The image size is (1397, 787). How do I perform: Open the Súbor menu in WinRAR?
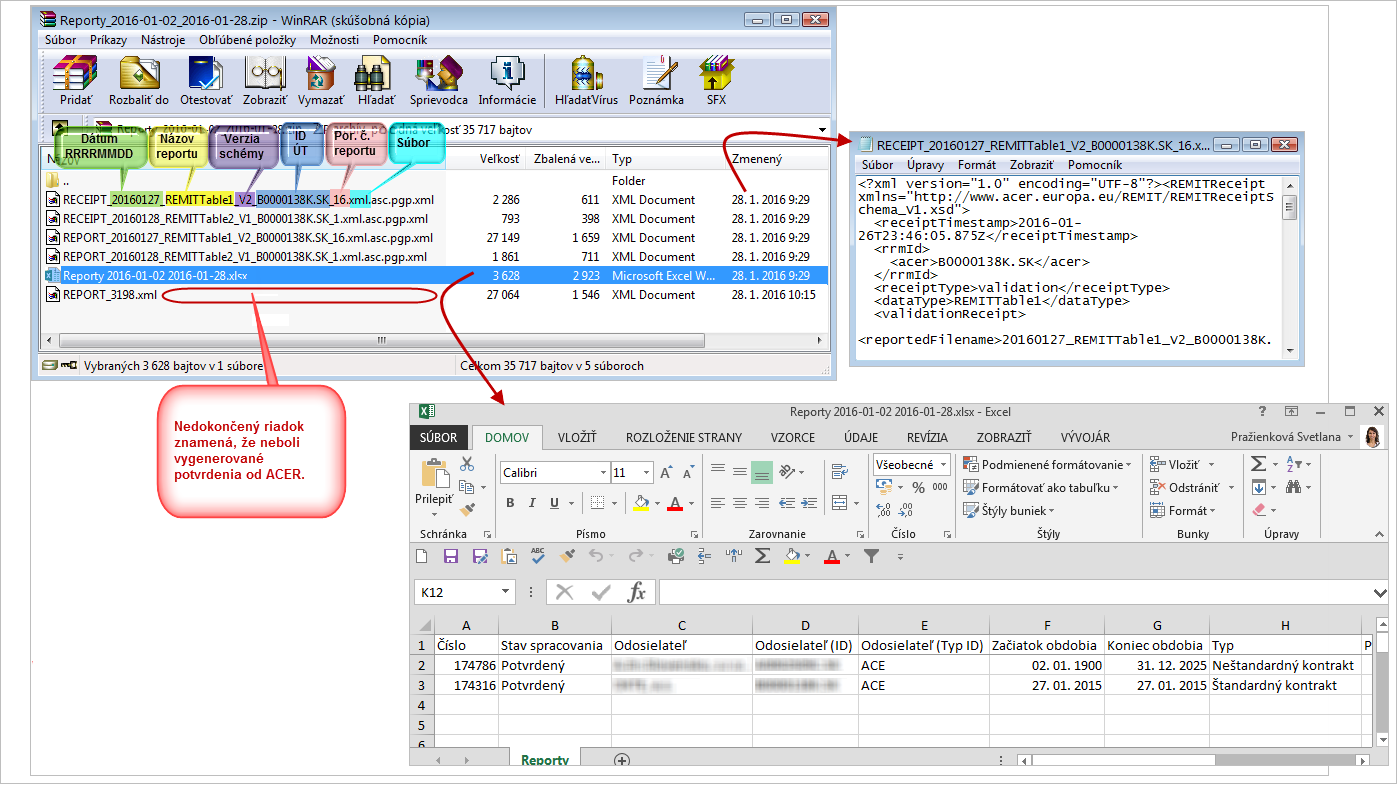pyautogui.click(x=60, y=40)
